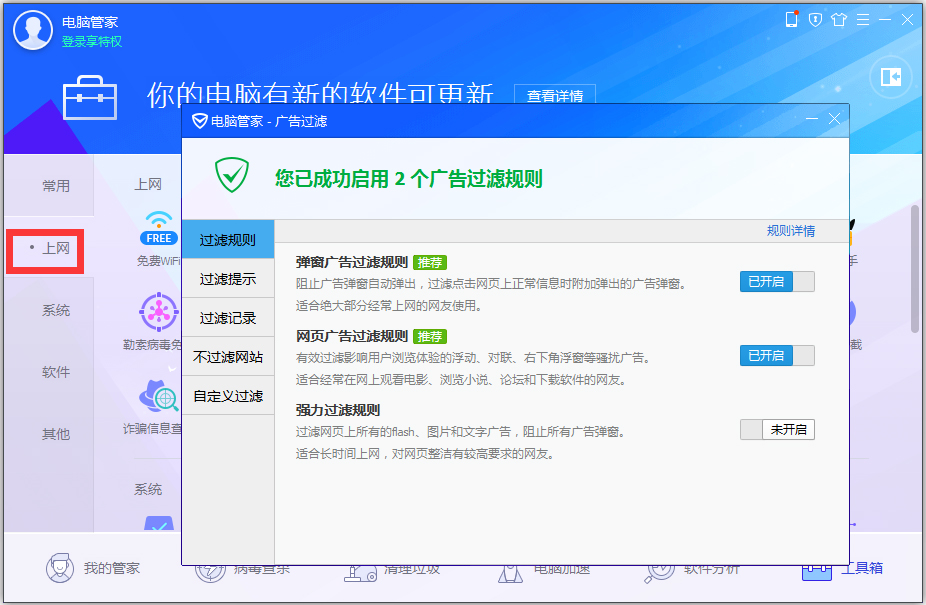926x605 pixels.
Task: Turn off the 弹窗广告过滤规则 switch
Action: [777, 282]
